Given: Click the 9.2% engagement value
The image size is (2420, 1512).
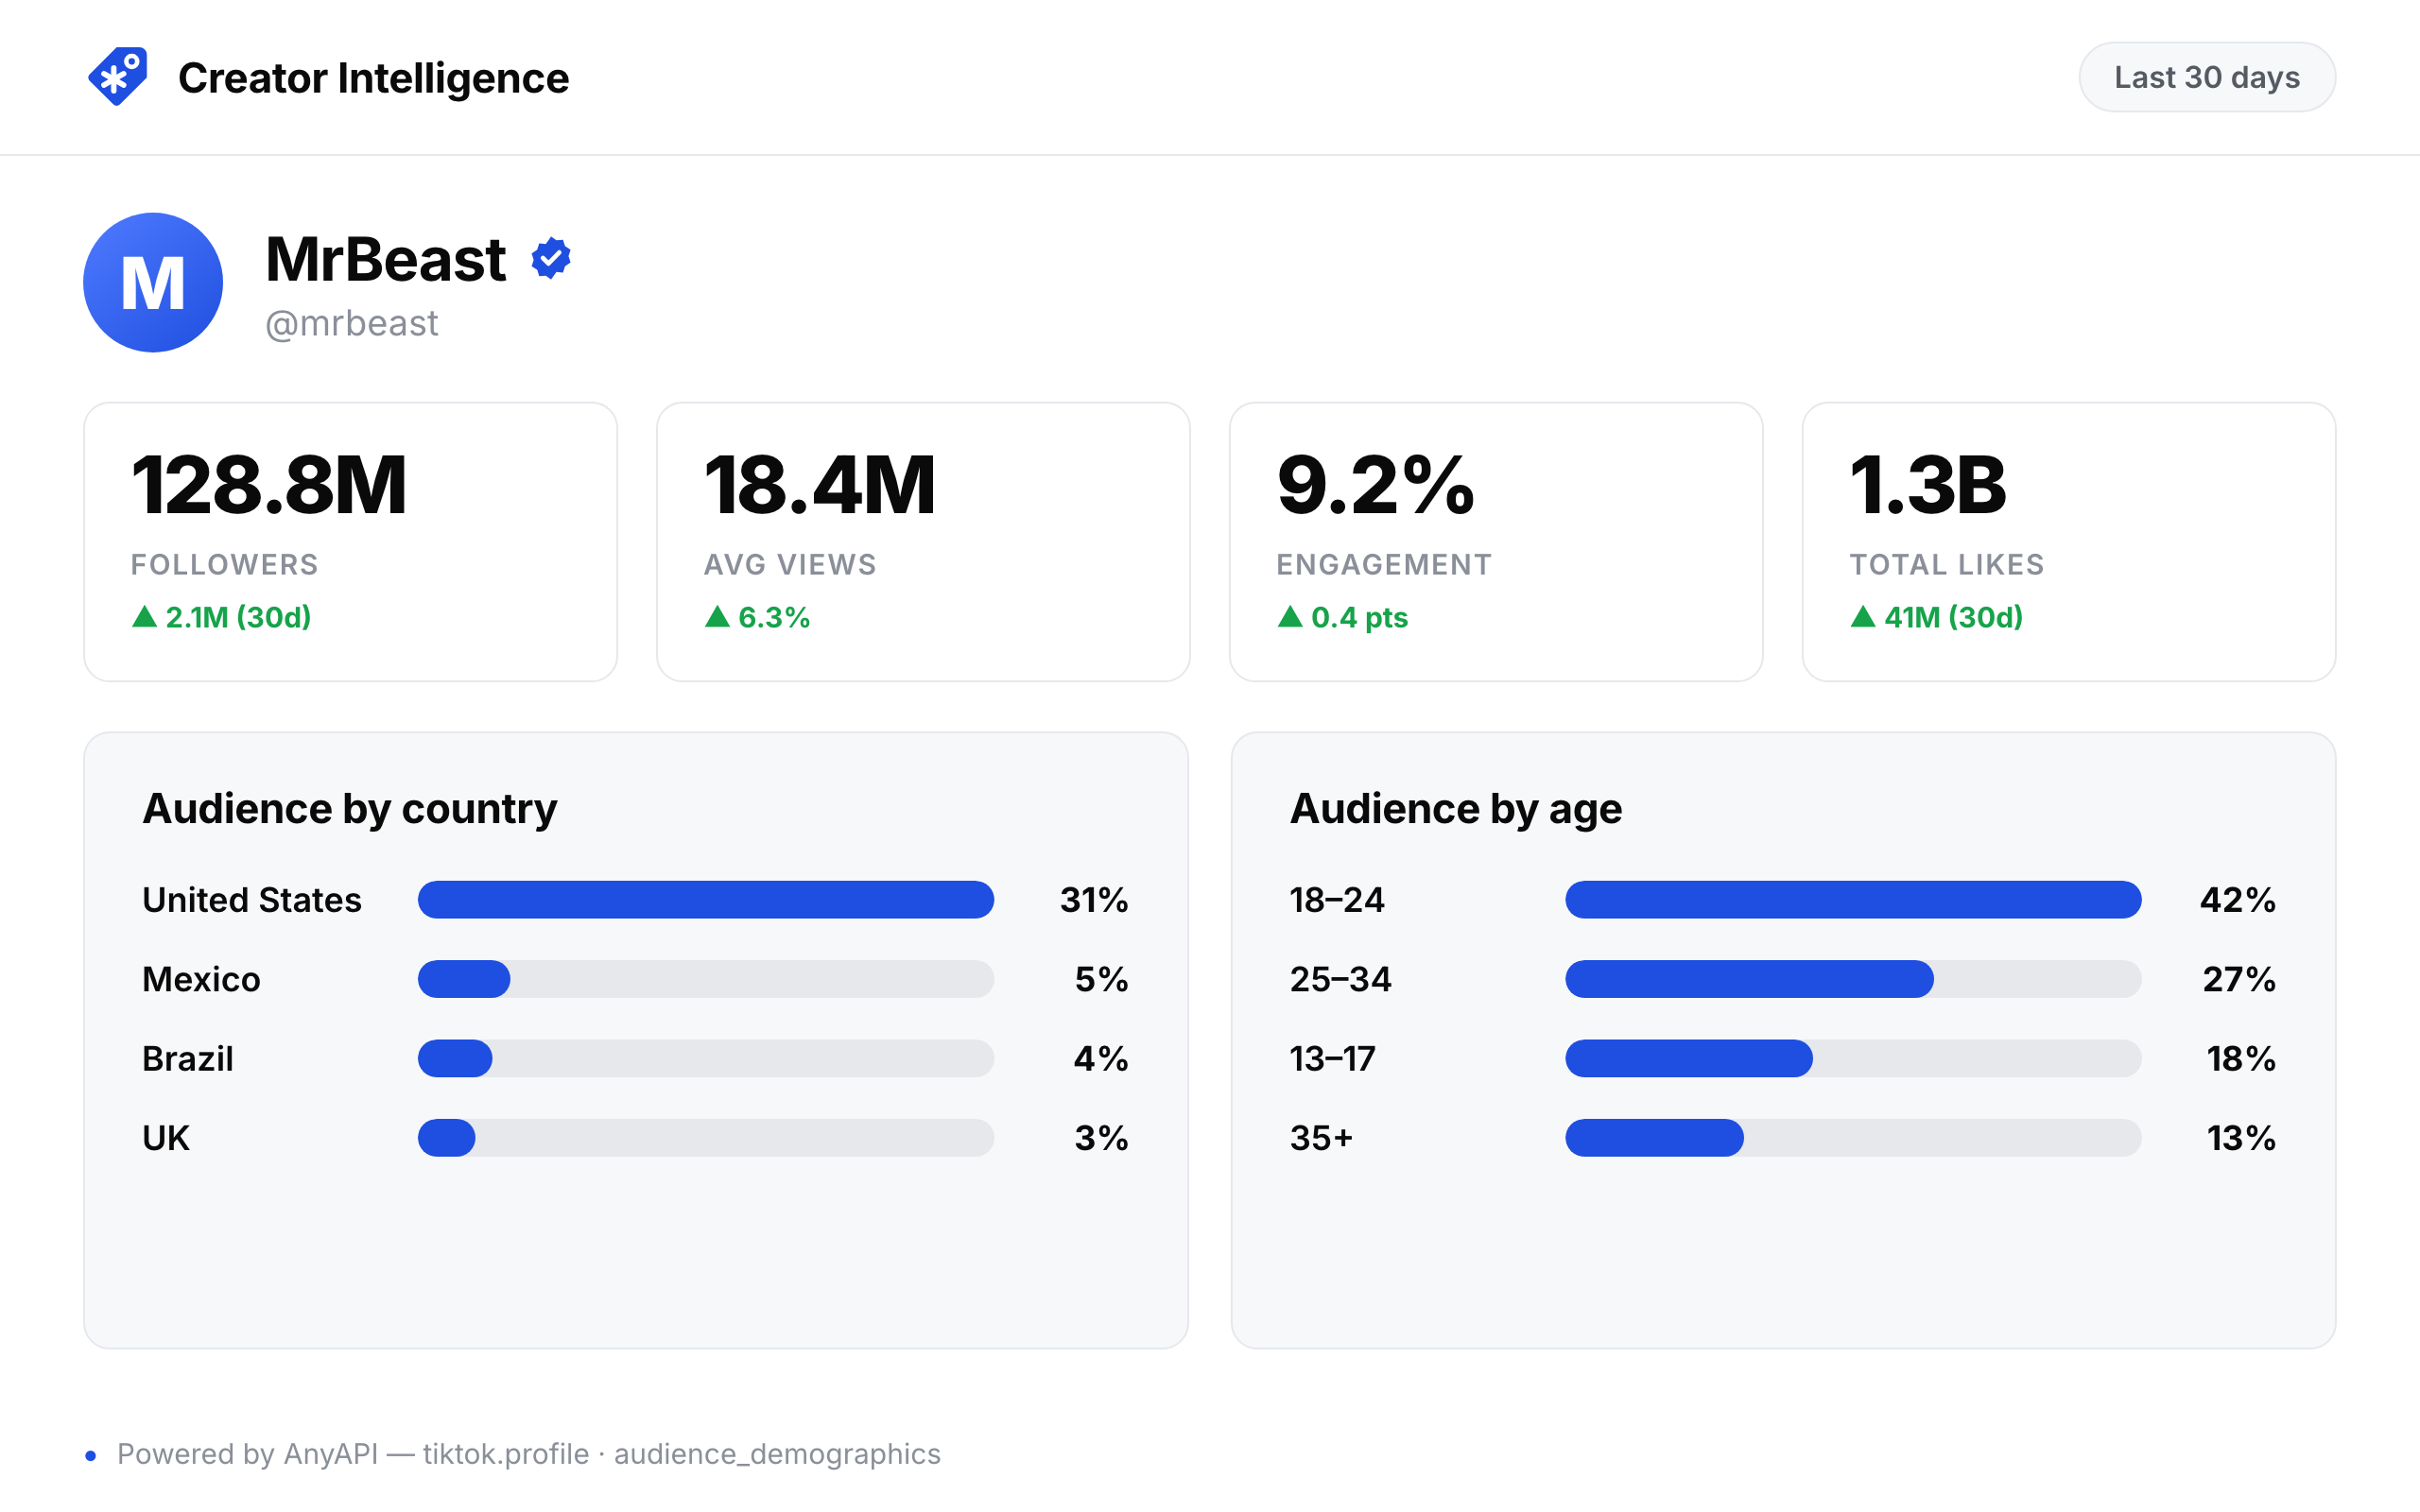Looking at the screenshot, I should (x=1376, y=485).
